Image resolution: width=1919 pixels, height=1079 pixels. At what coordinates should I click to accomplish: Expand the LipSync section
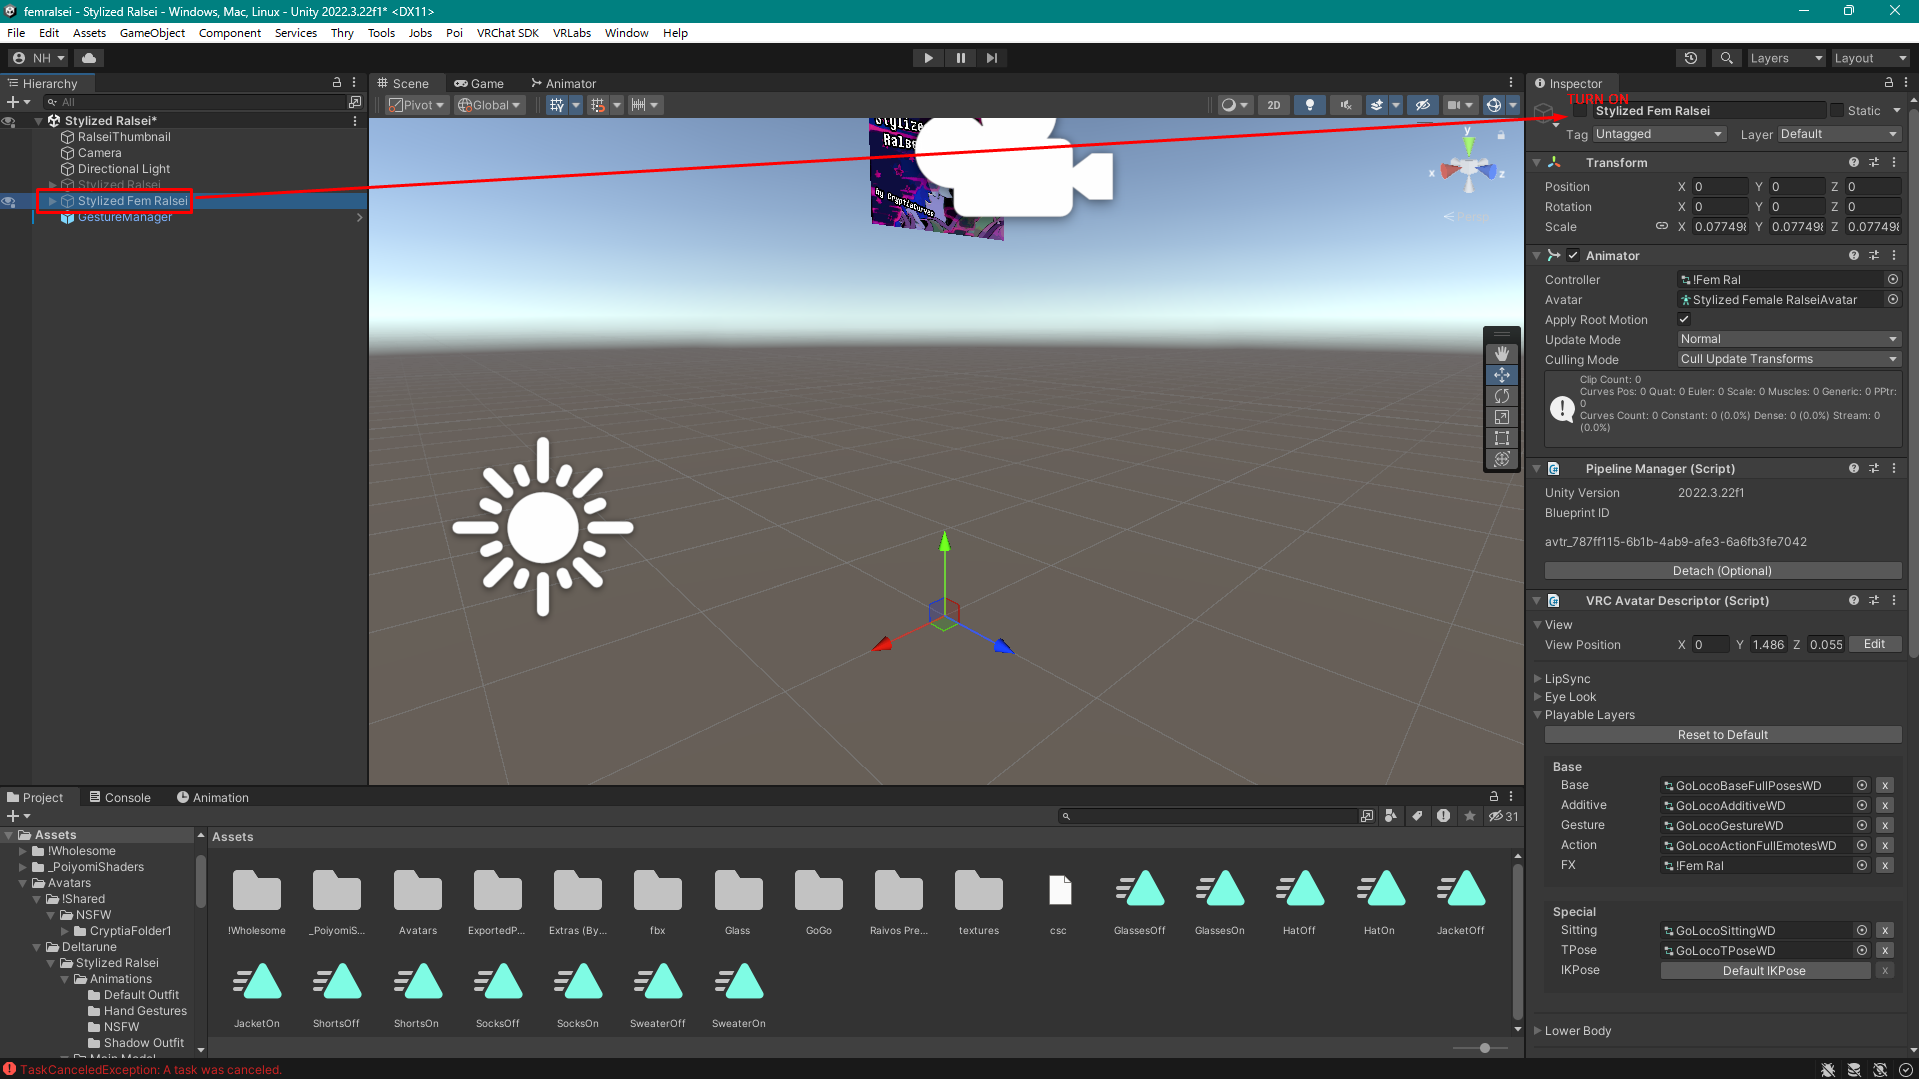(x=1538, y=679)
